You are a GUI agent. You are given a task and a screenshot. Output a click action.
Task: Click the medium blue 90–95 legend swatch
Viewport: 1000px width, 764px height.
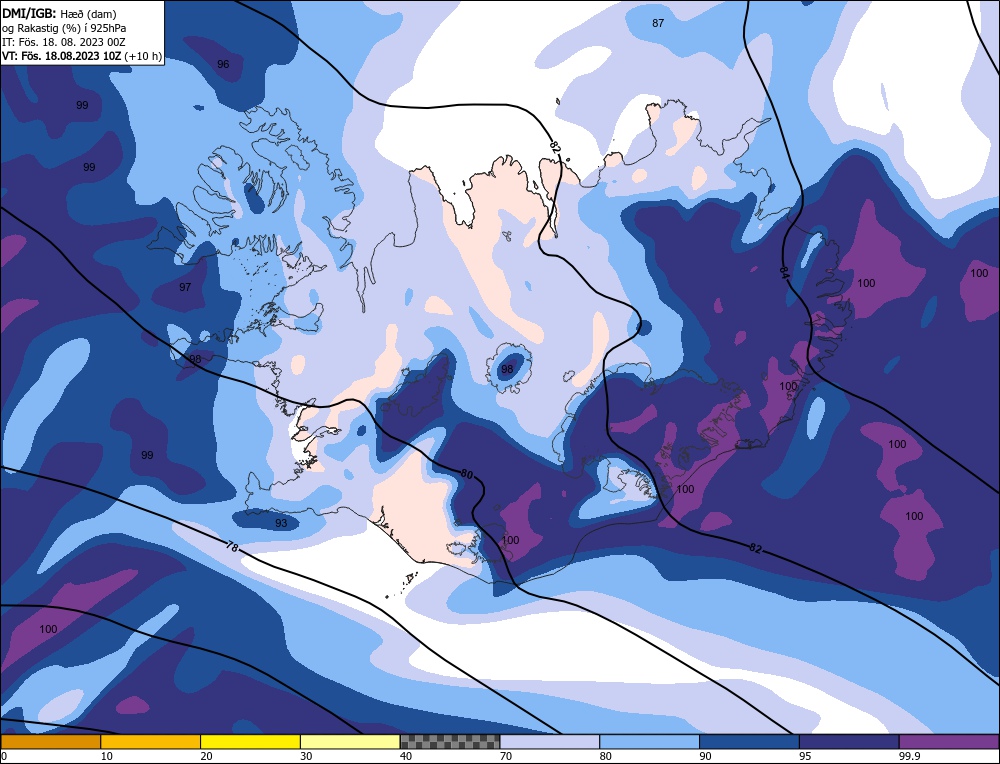click(x=749, y=742)
